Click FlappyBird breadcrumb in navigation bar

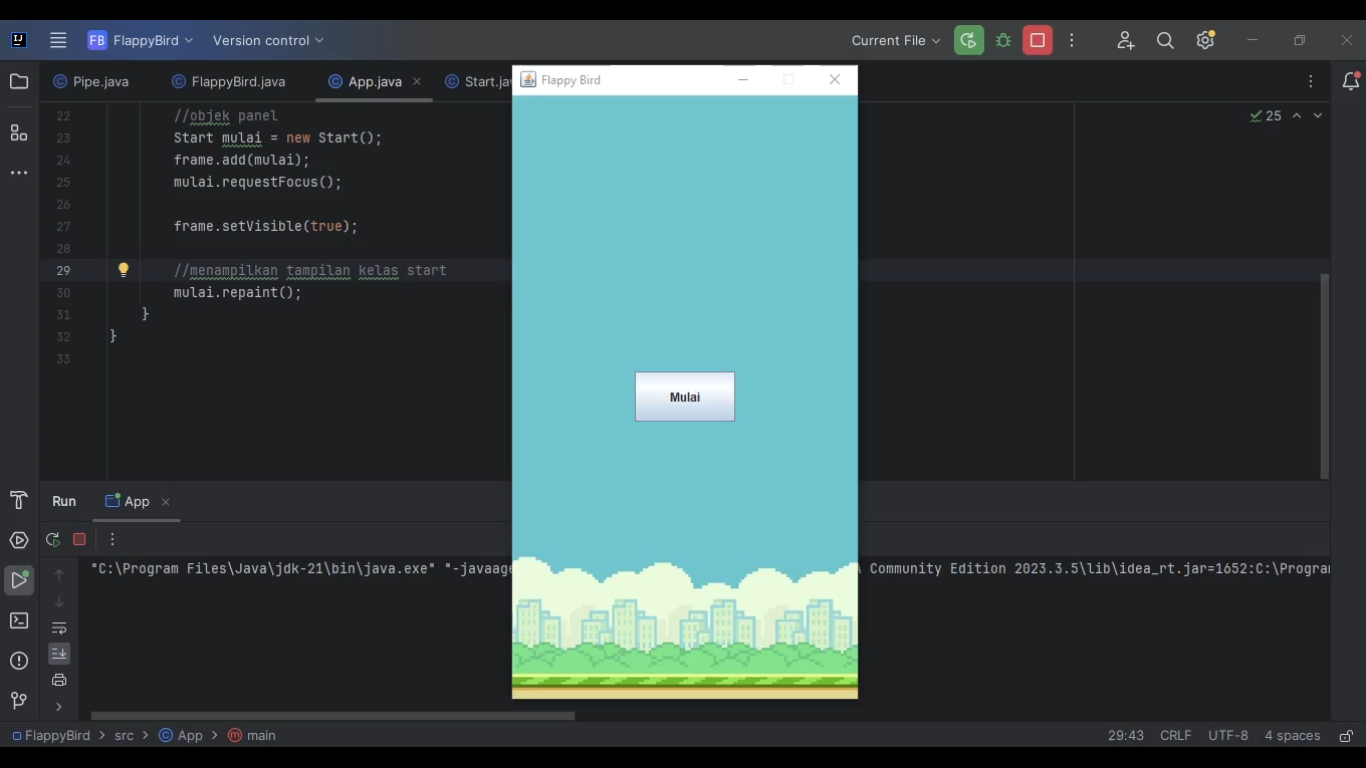51,735
